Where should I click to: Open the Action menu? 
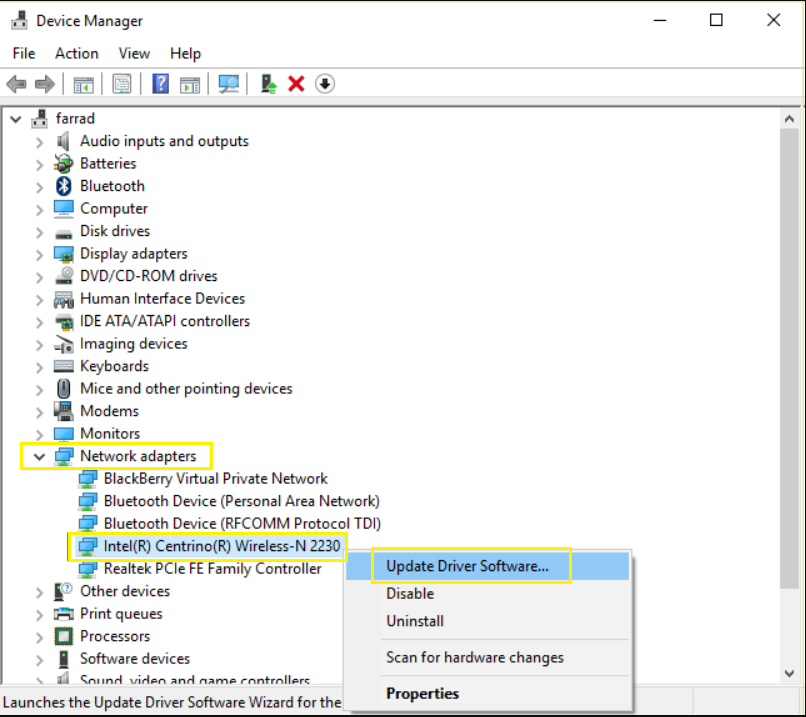tap(77, 53)
